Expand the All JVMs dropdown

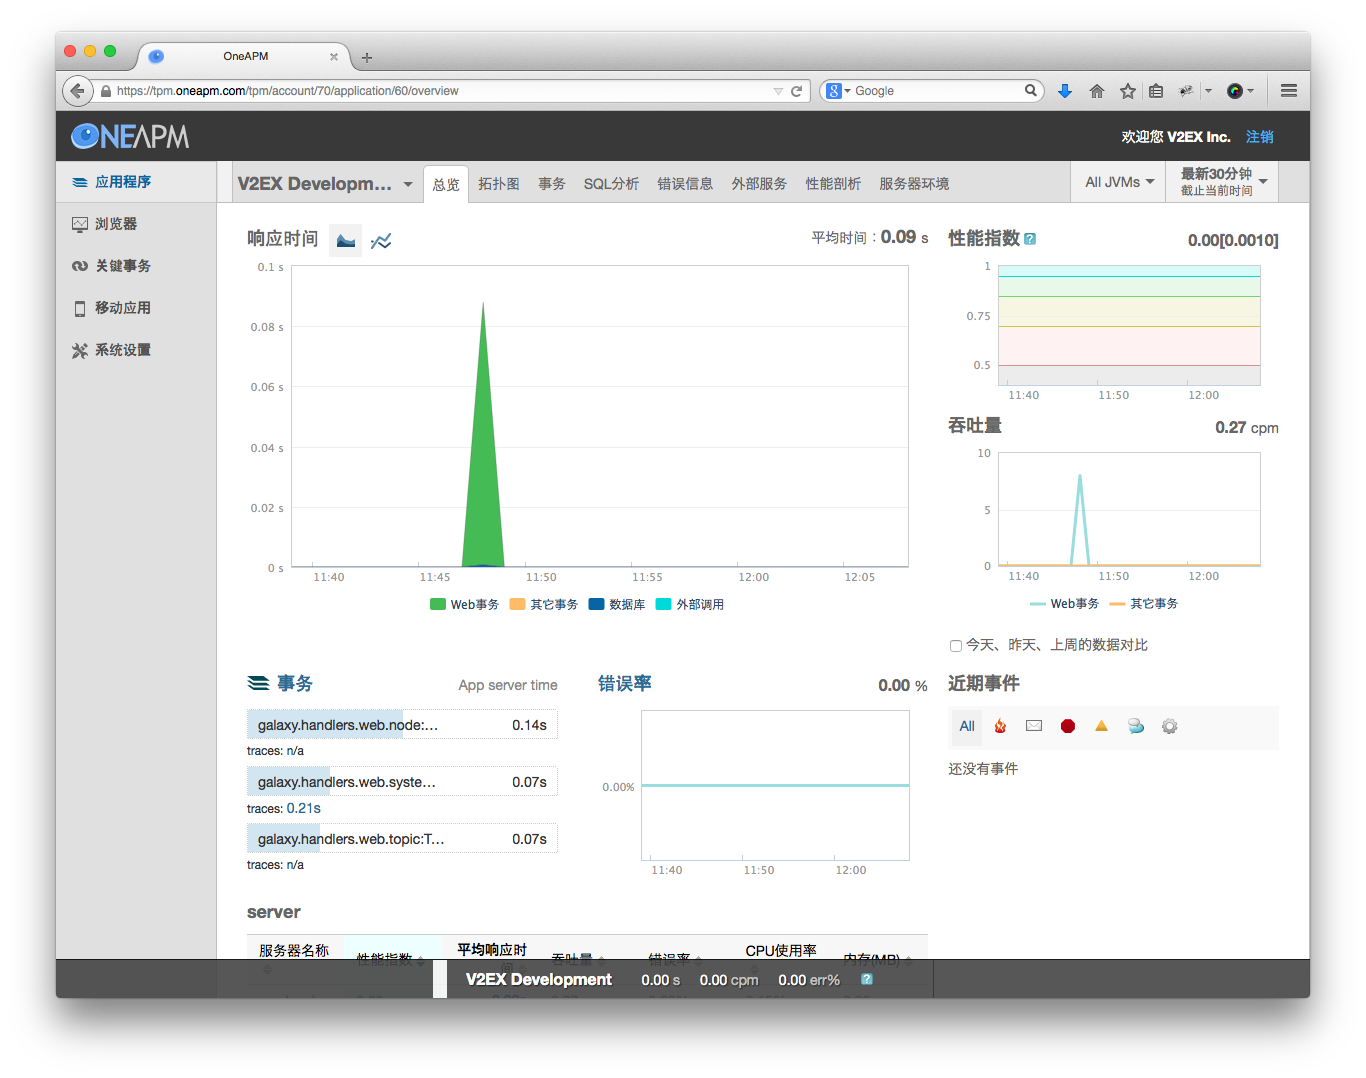click(x=1119, y=182)
